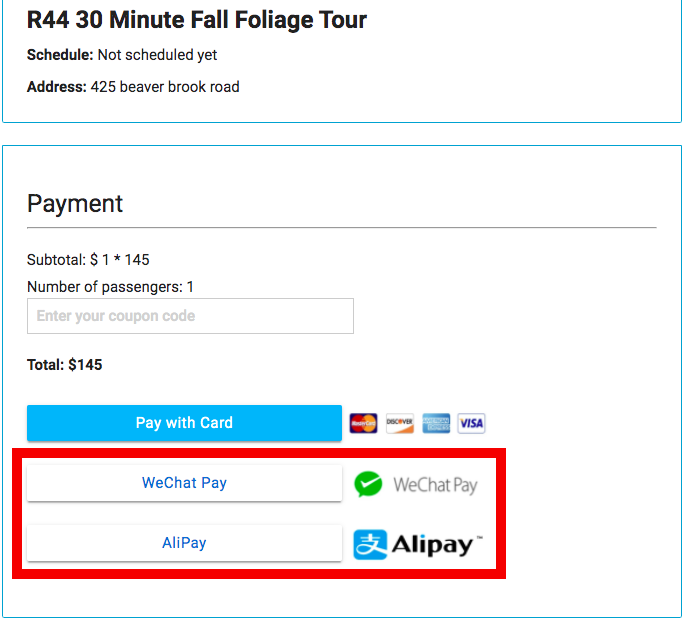Click the Schedule: Not scheduled yet line

pyautogui.click(x=122, y=55)
